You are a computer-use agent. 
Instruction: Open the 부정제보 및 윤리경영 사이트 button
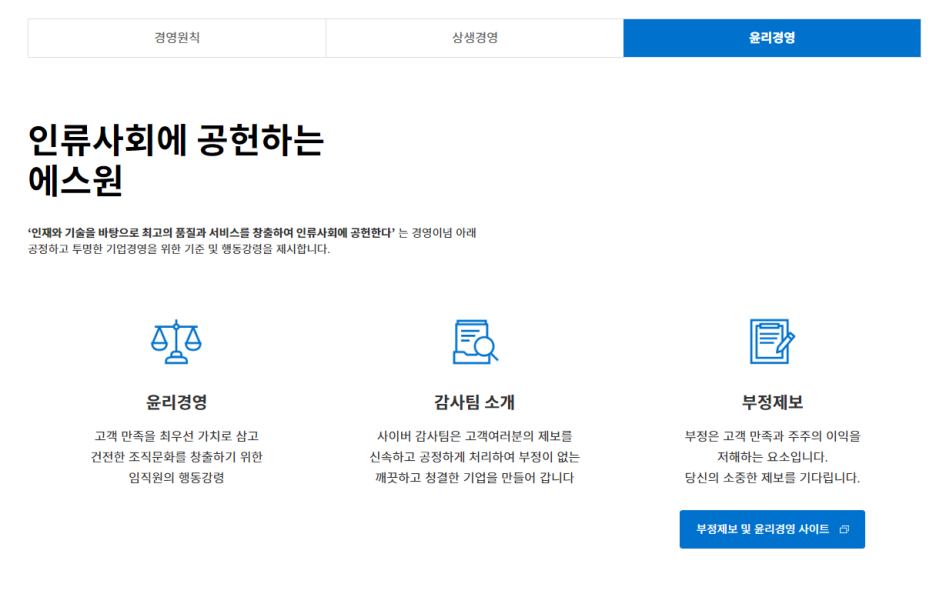pyautogui.click(x=772, y=529)
